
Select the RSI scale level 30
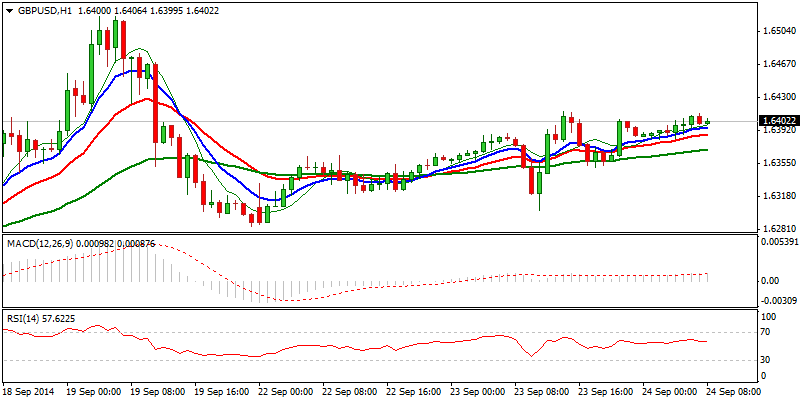point(767,360)
